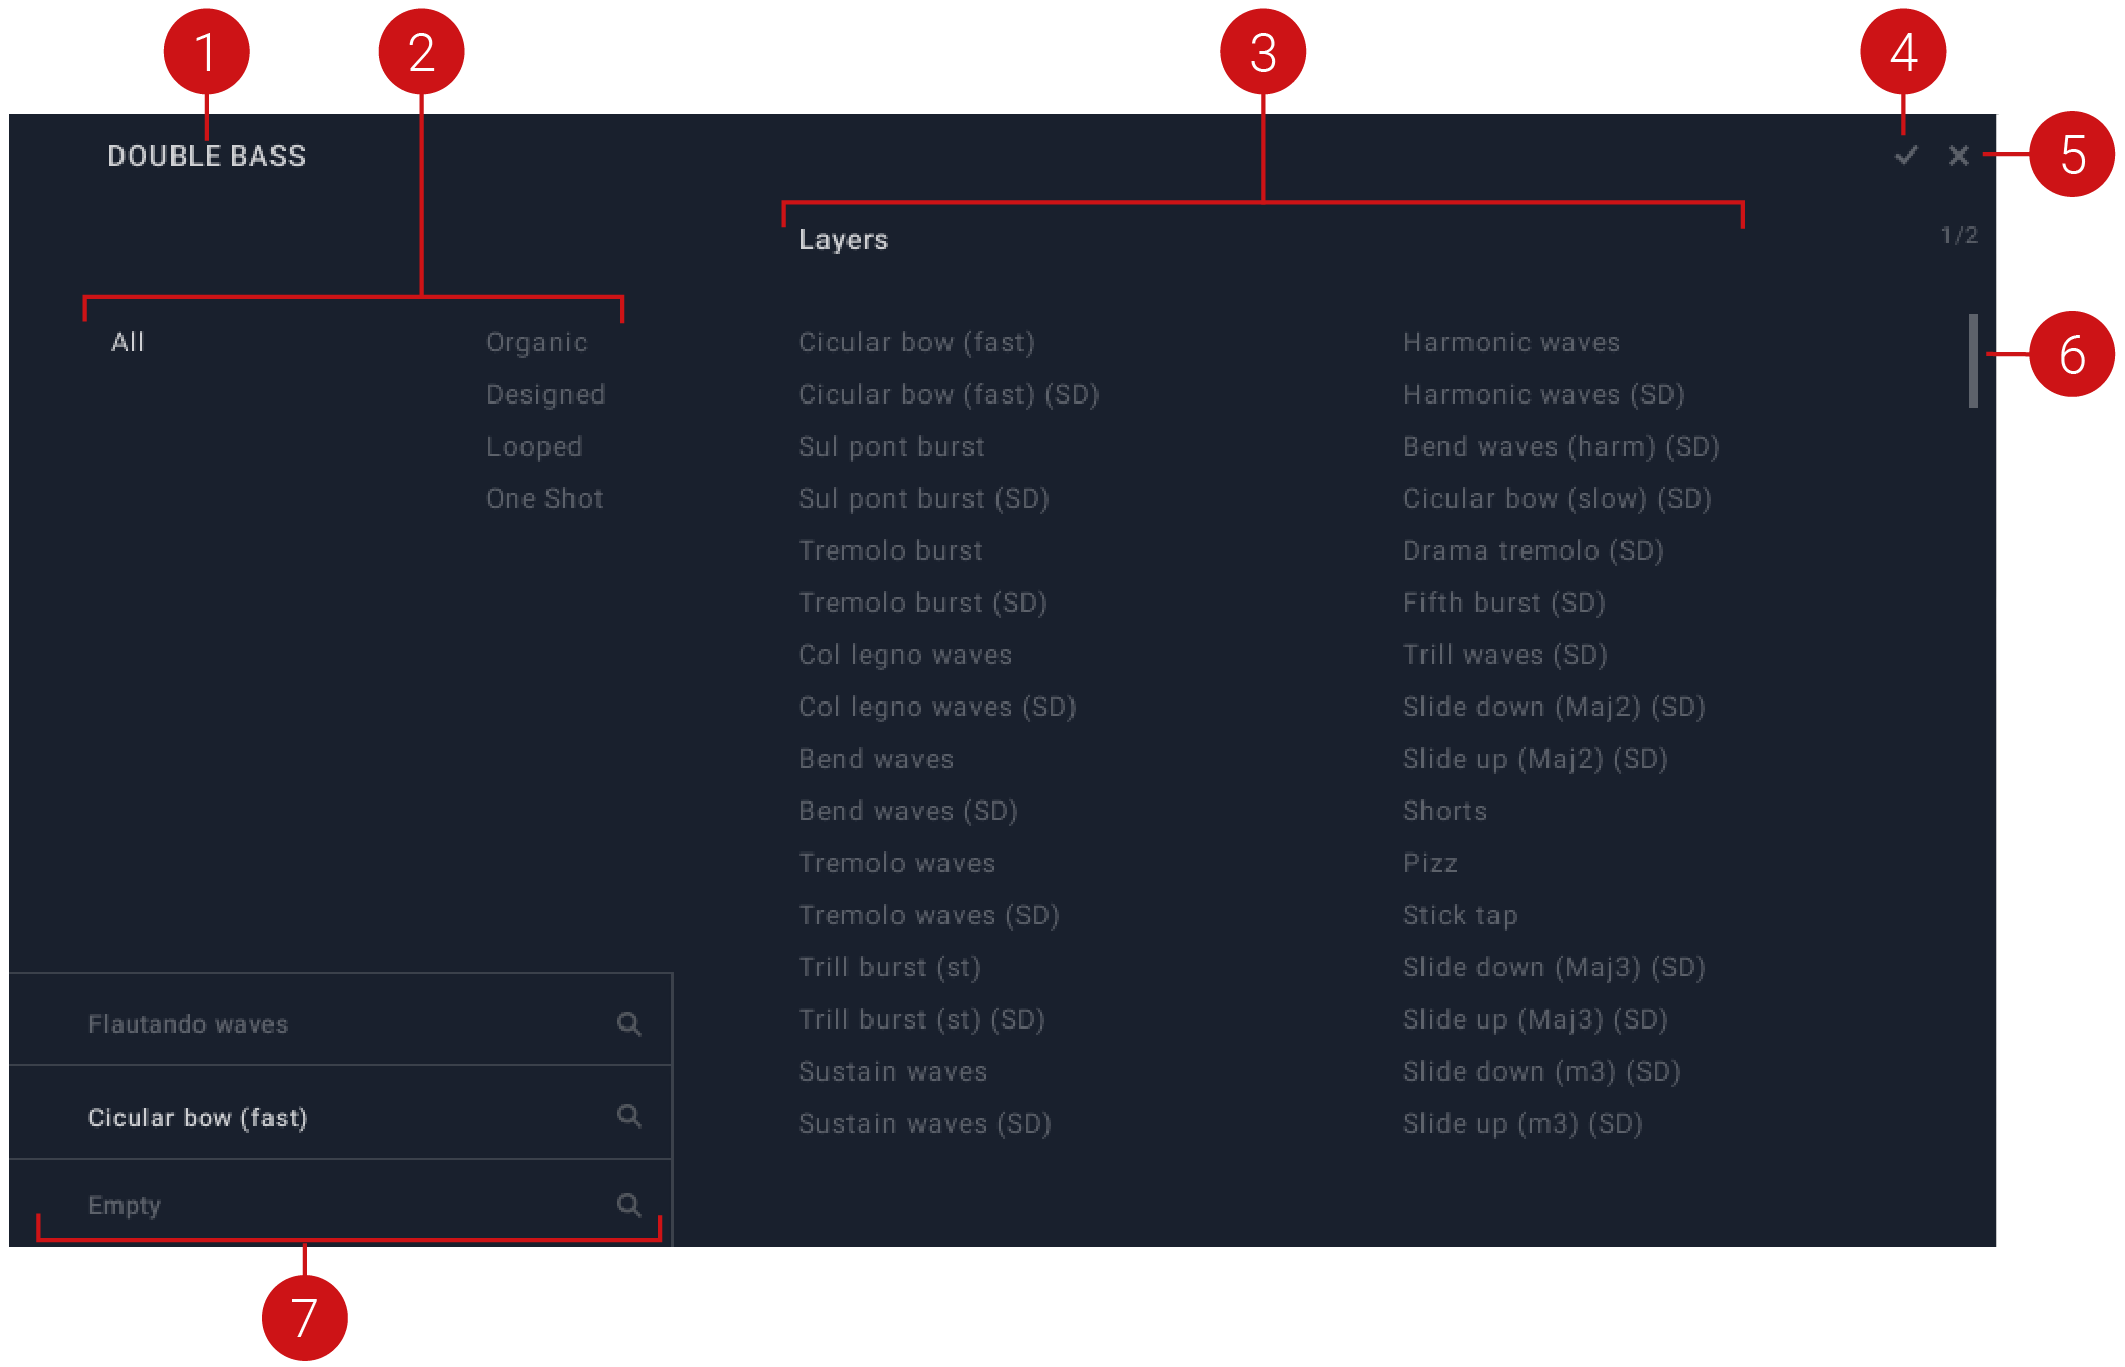Close the browser with the X icon
This screenshot has width=2125, height=1367.
(1958, 156)
